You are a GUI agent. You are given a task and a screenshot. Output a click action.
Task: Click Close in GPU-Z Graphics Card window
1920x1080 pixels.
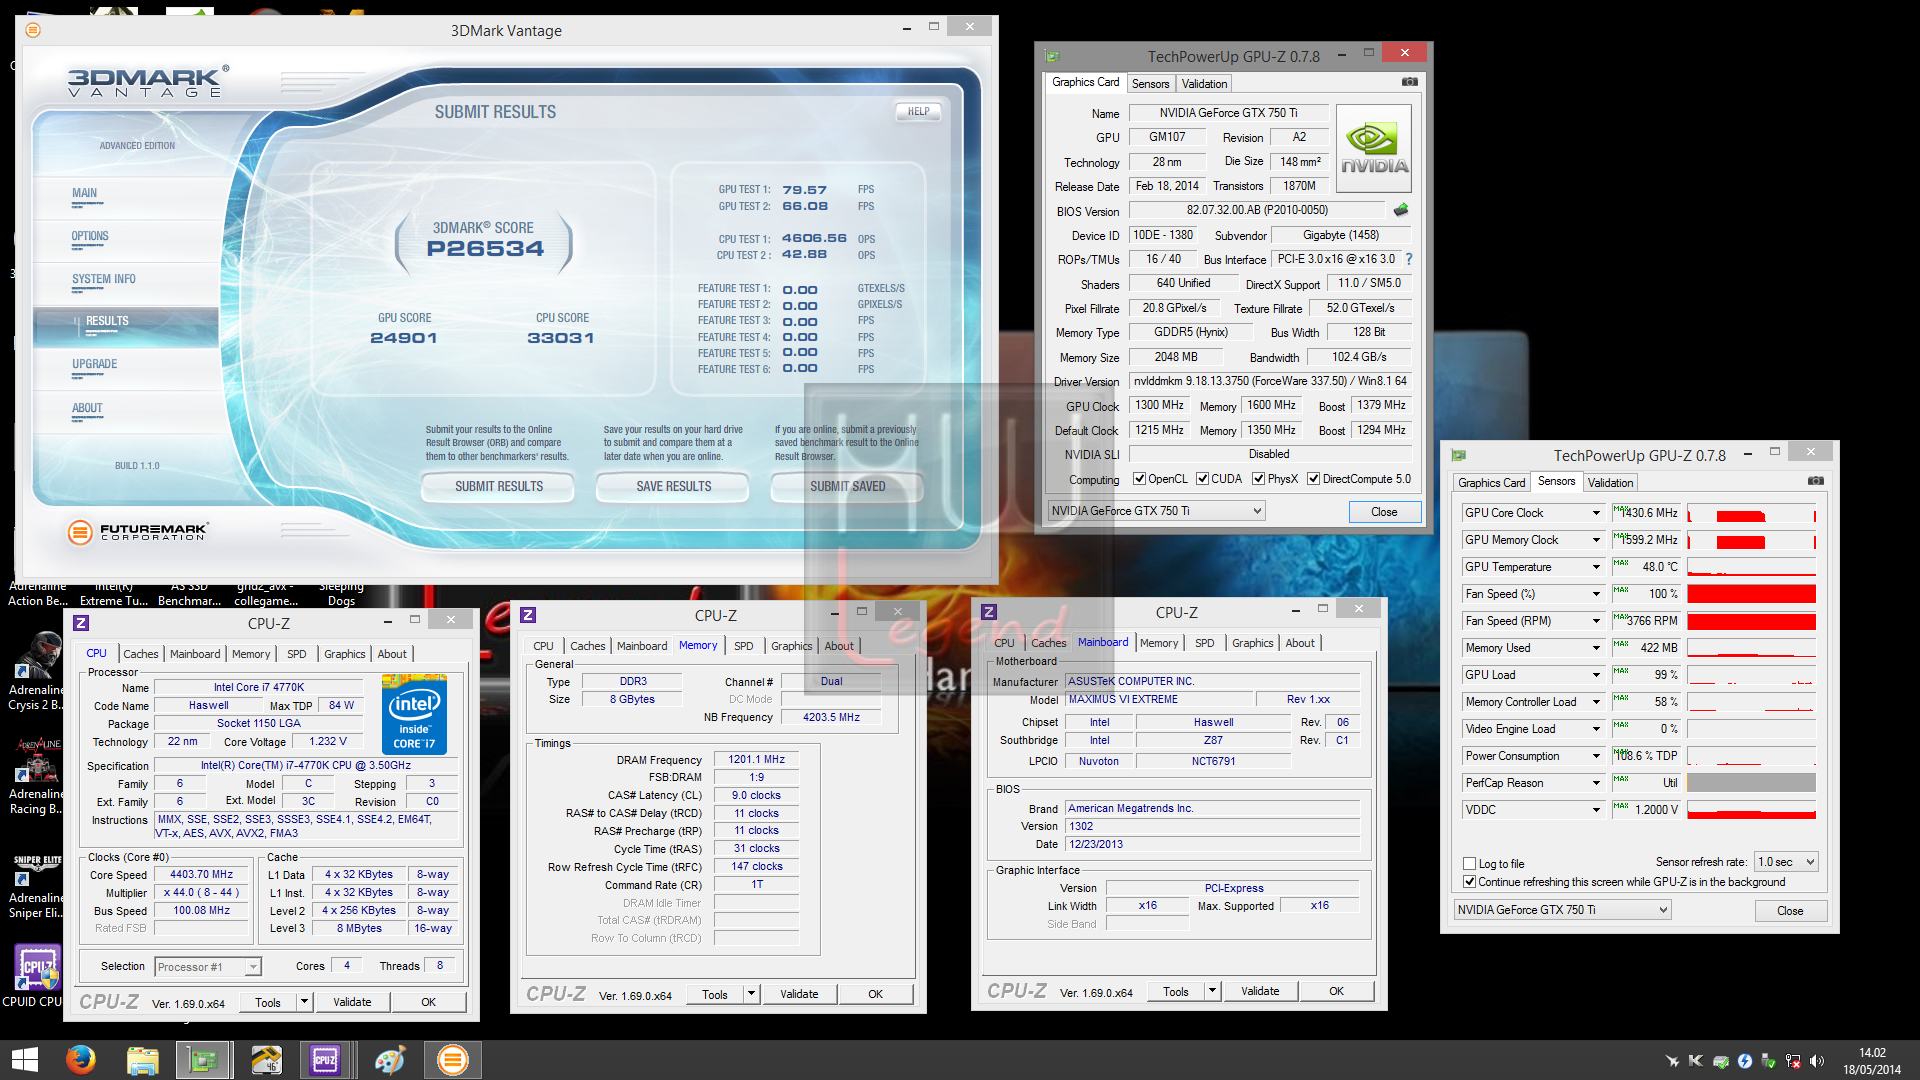(1384, 512)
